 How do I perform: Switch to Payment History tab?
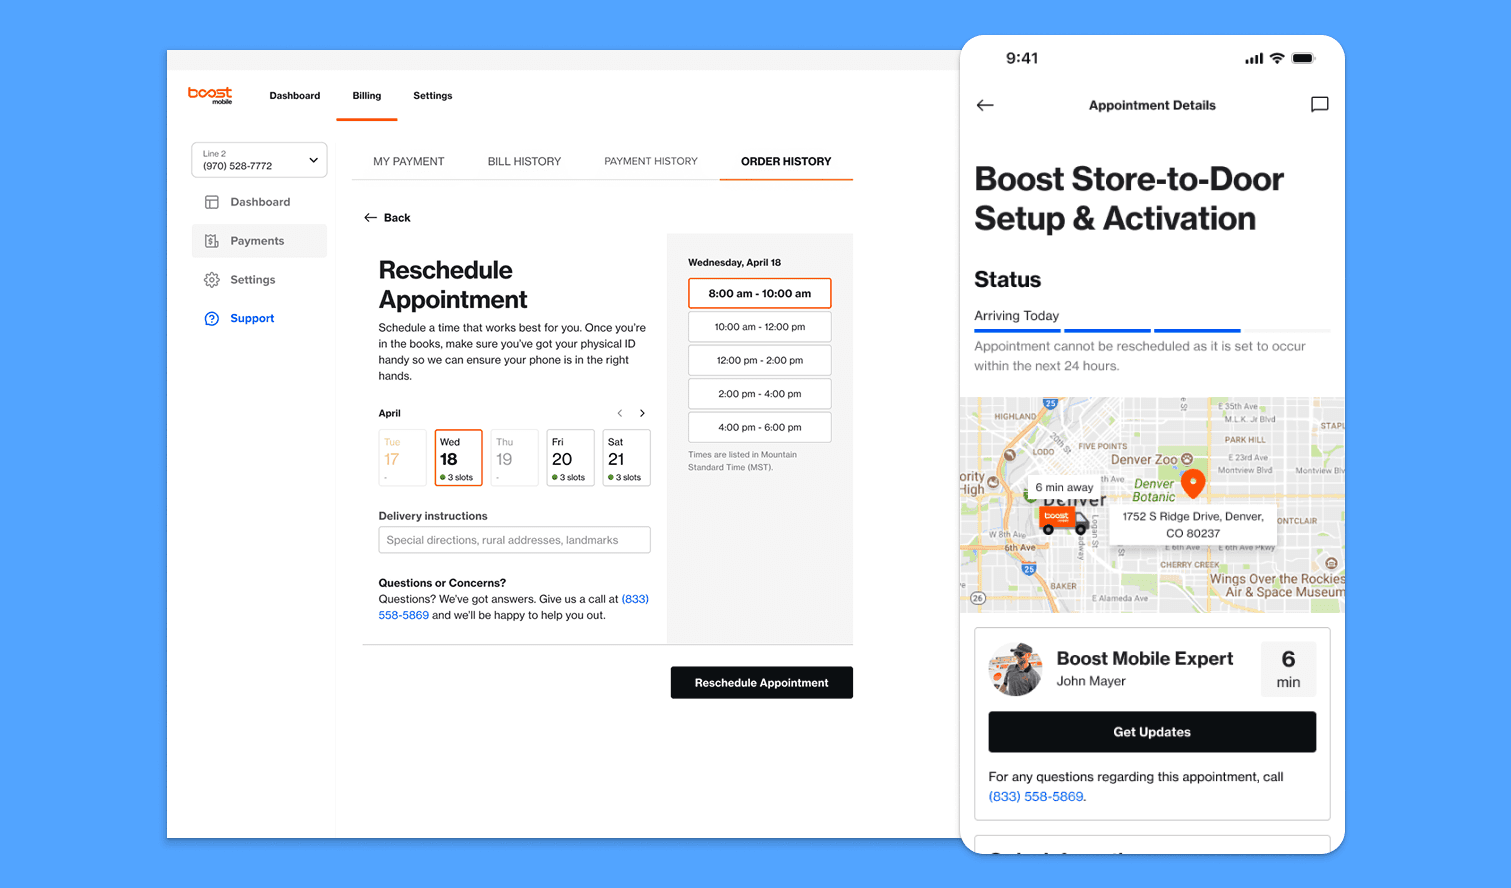651,161
